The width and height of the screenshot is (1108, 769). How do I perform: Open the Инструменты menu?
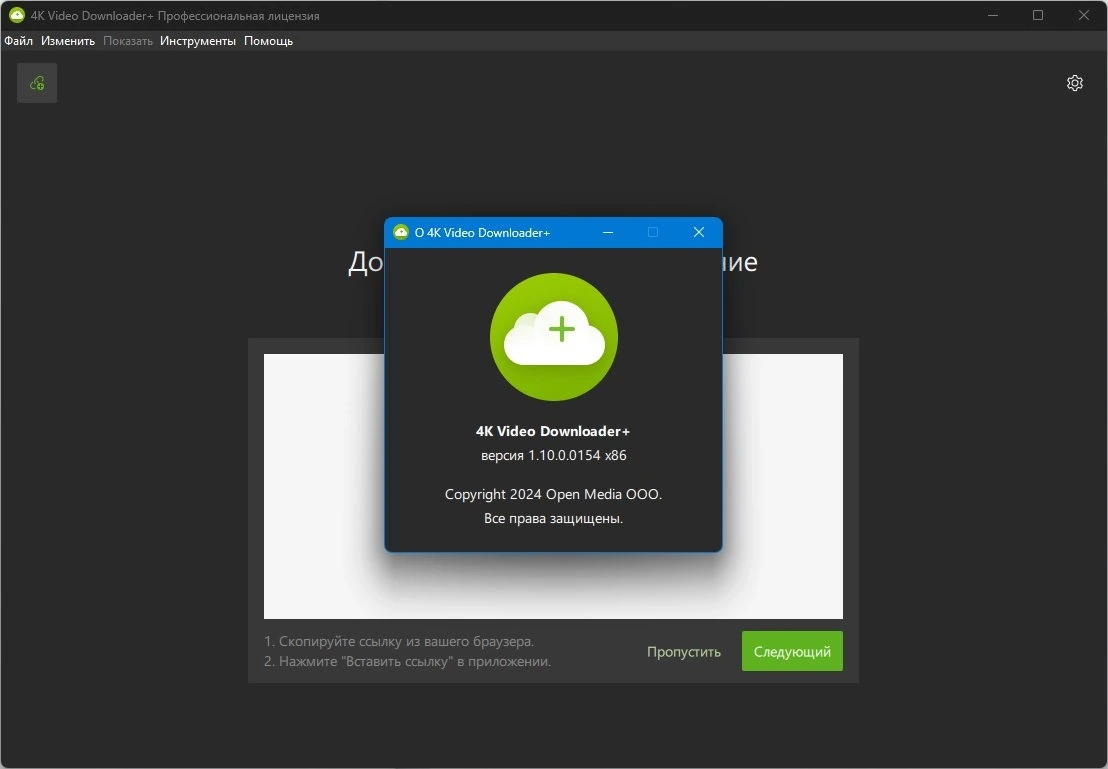pyautogui.click(x=198, y=41)
